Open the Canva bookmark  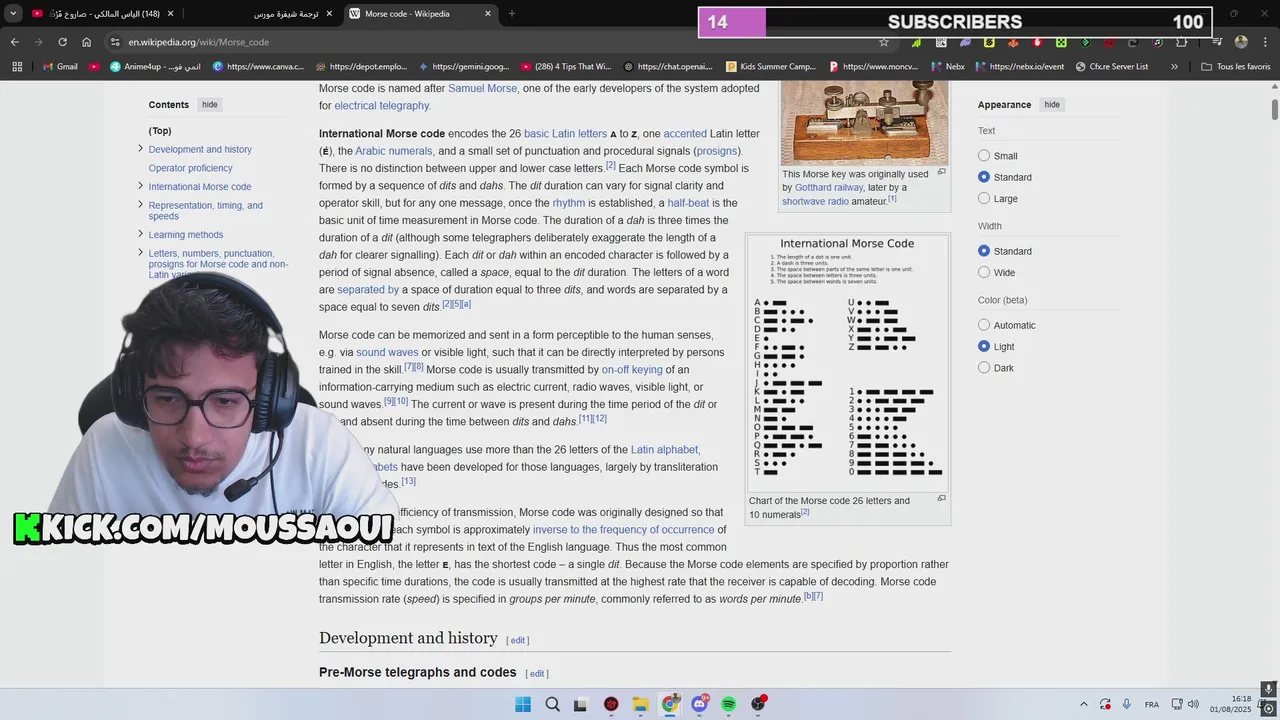click(x=258, y=66)
